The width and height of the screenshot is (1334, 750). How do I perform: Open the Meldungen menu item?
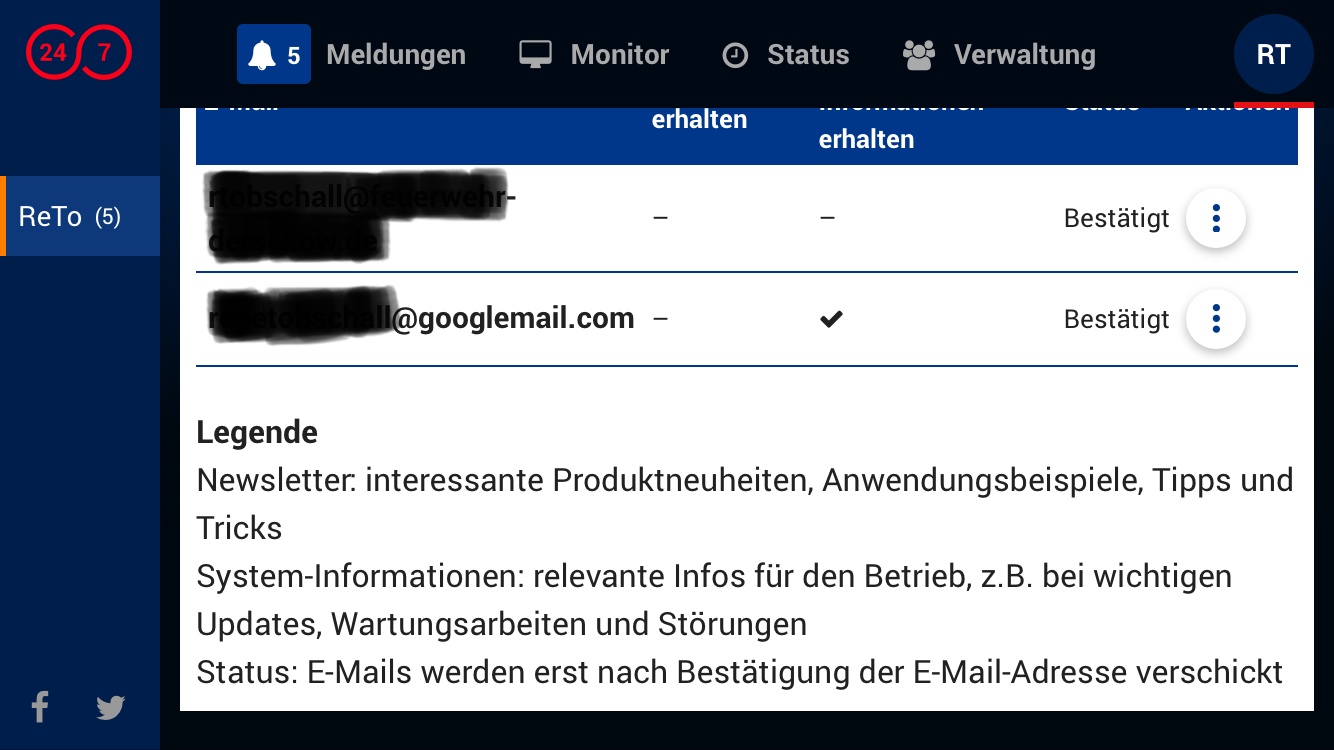[395, 54]
